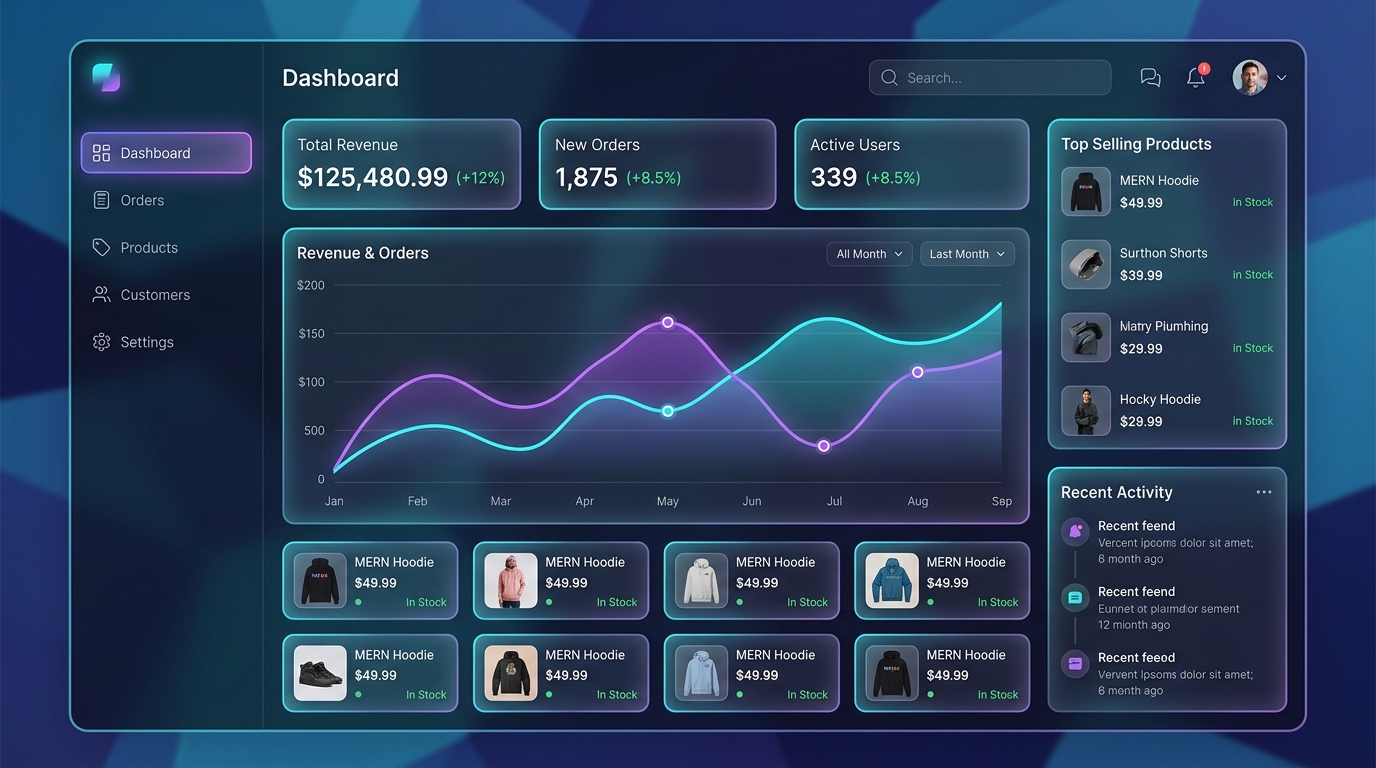Open the black sneakers product thumbnail
This screenshot has height=768, width=1376.
coord(320,673)
